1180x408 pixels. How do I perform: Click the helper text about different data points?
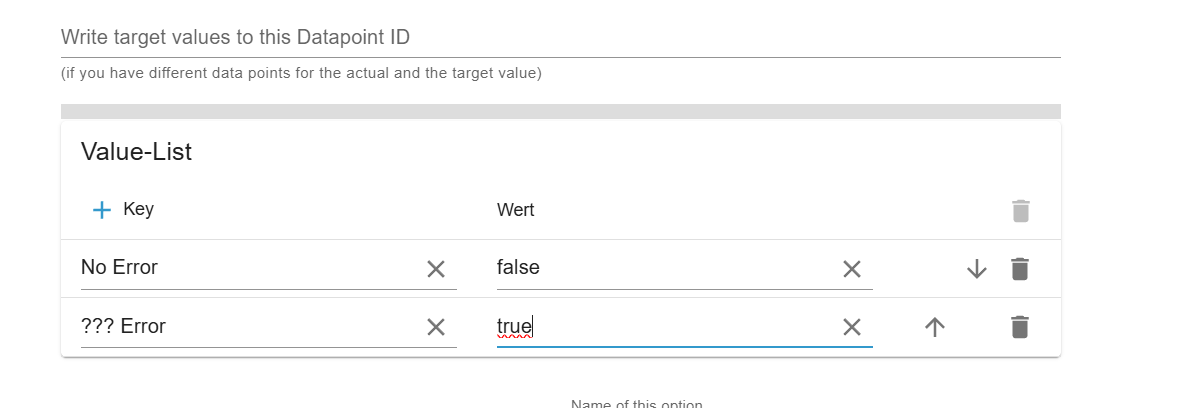pyautogui.click(x=301, y=73)
